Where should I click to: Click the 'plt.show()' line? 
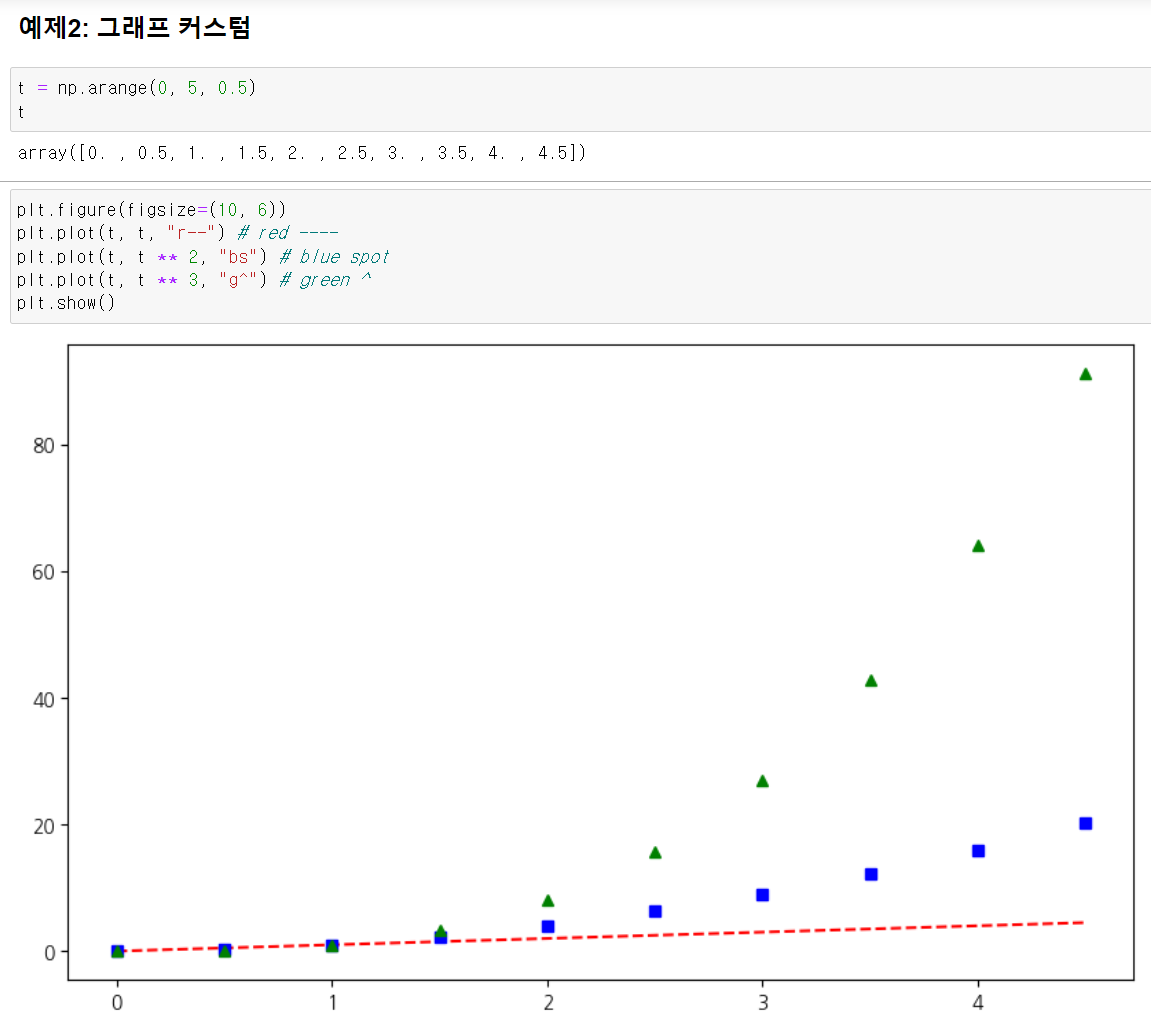(x=66, y=303)
